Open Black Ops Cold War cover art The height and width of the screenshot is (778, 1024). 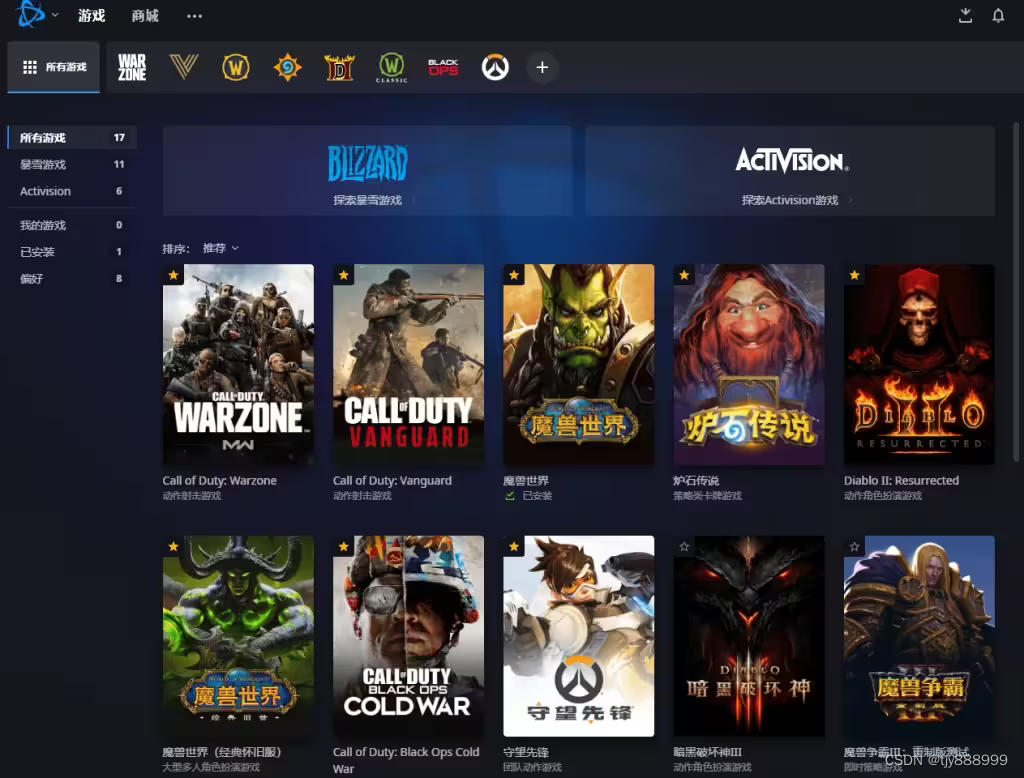coord(409,636)
